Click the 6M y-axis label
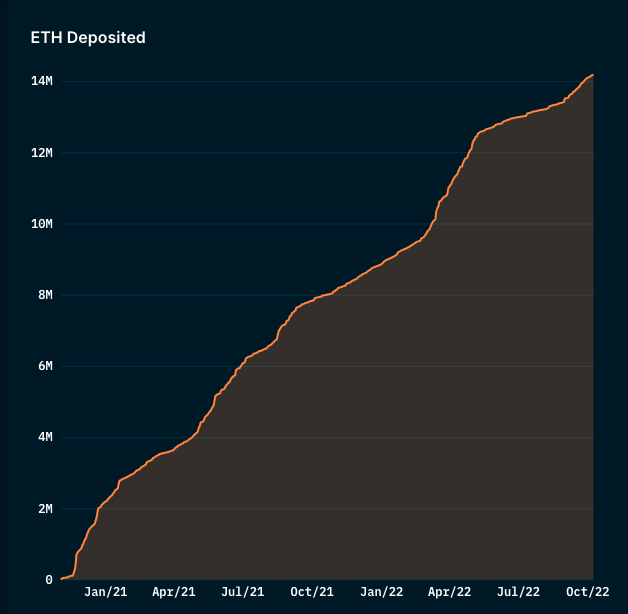The image size is (628, 614). (45, 366)
